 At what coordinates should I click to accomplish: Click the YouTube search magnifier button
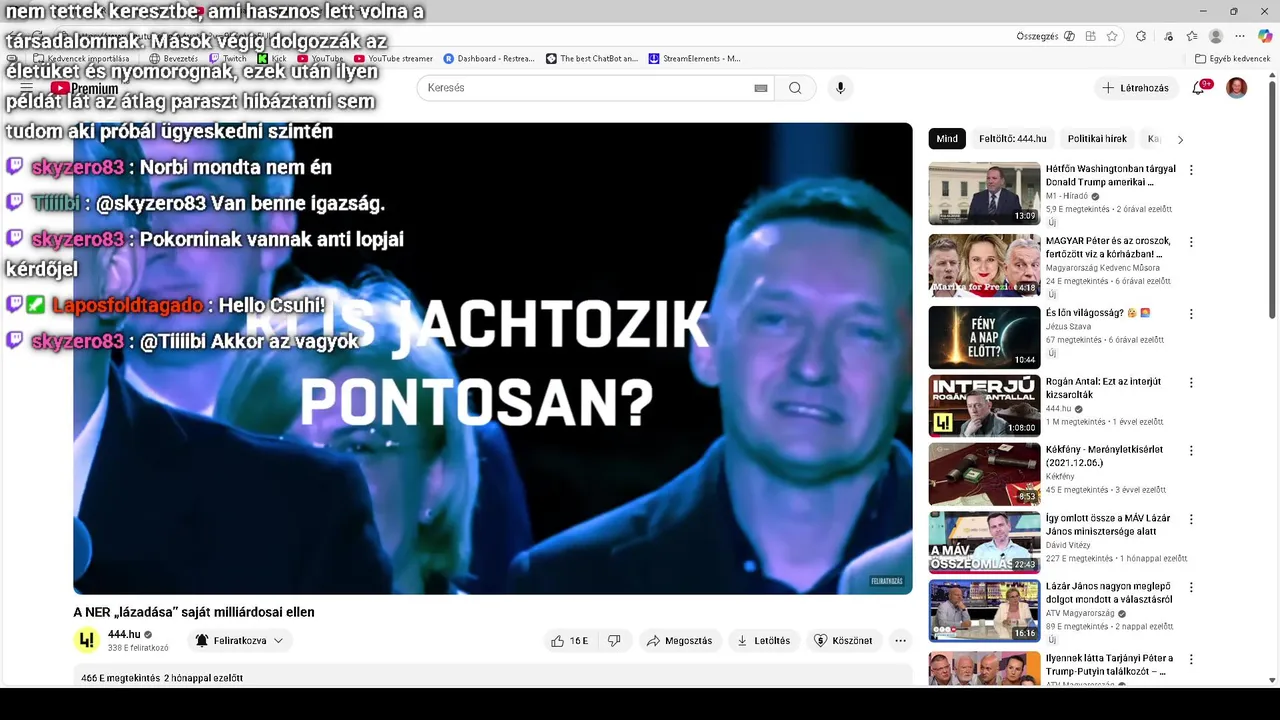pos(795,88)
